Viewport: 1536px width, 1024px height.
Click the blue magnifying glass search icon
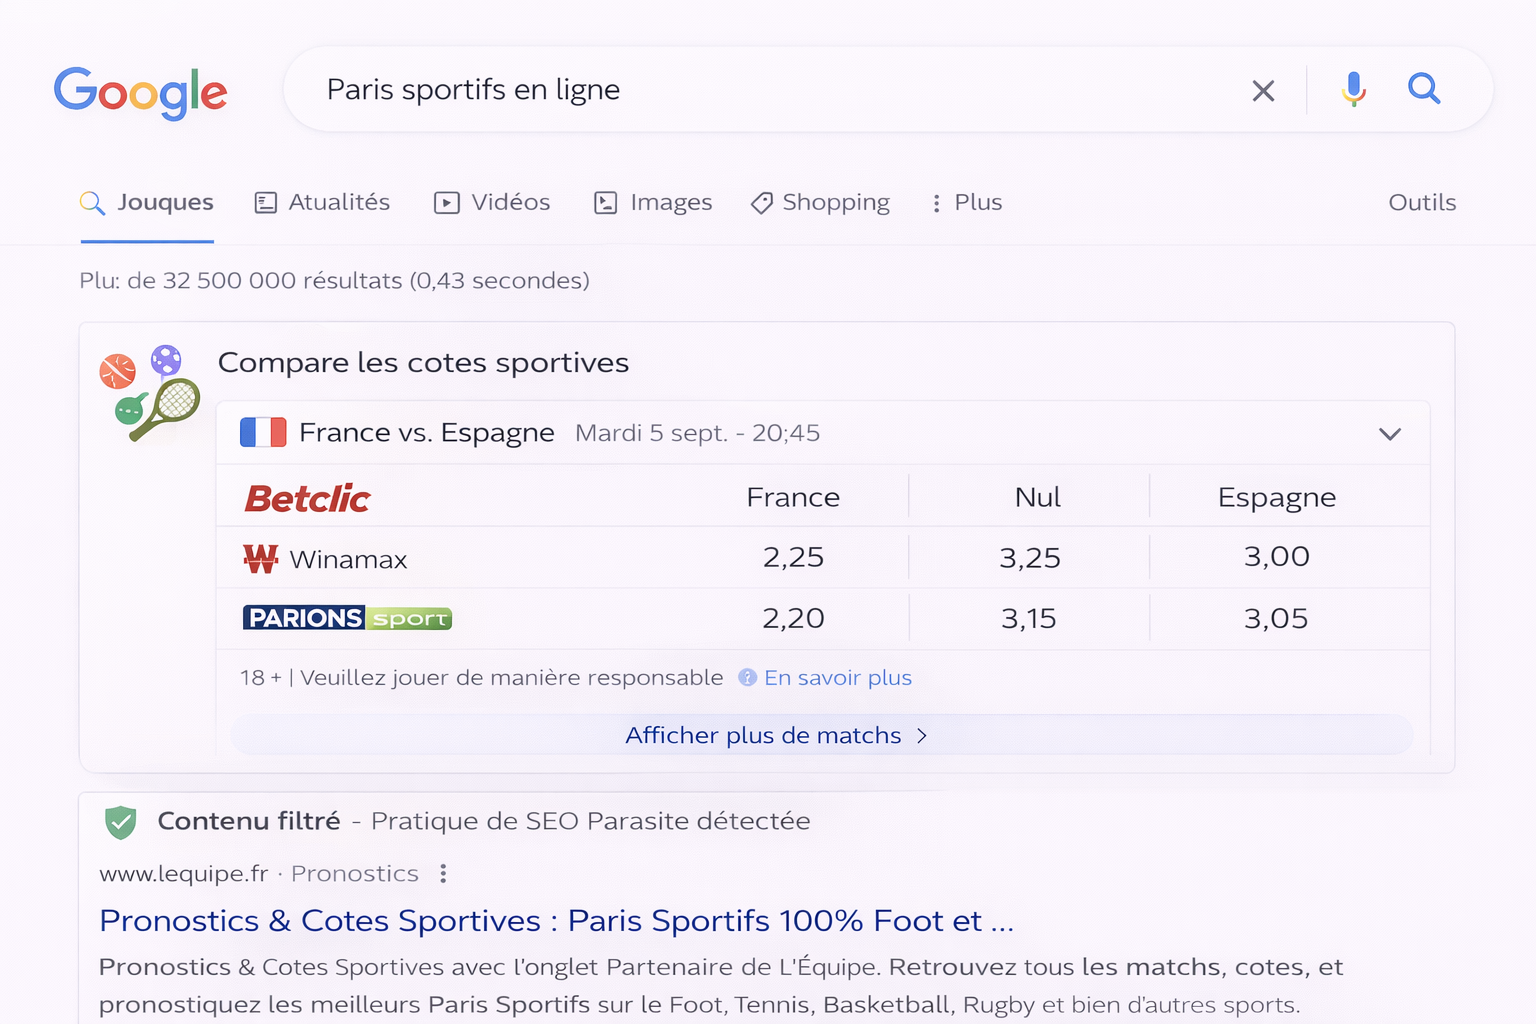[x=1424, y=89]
